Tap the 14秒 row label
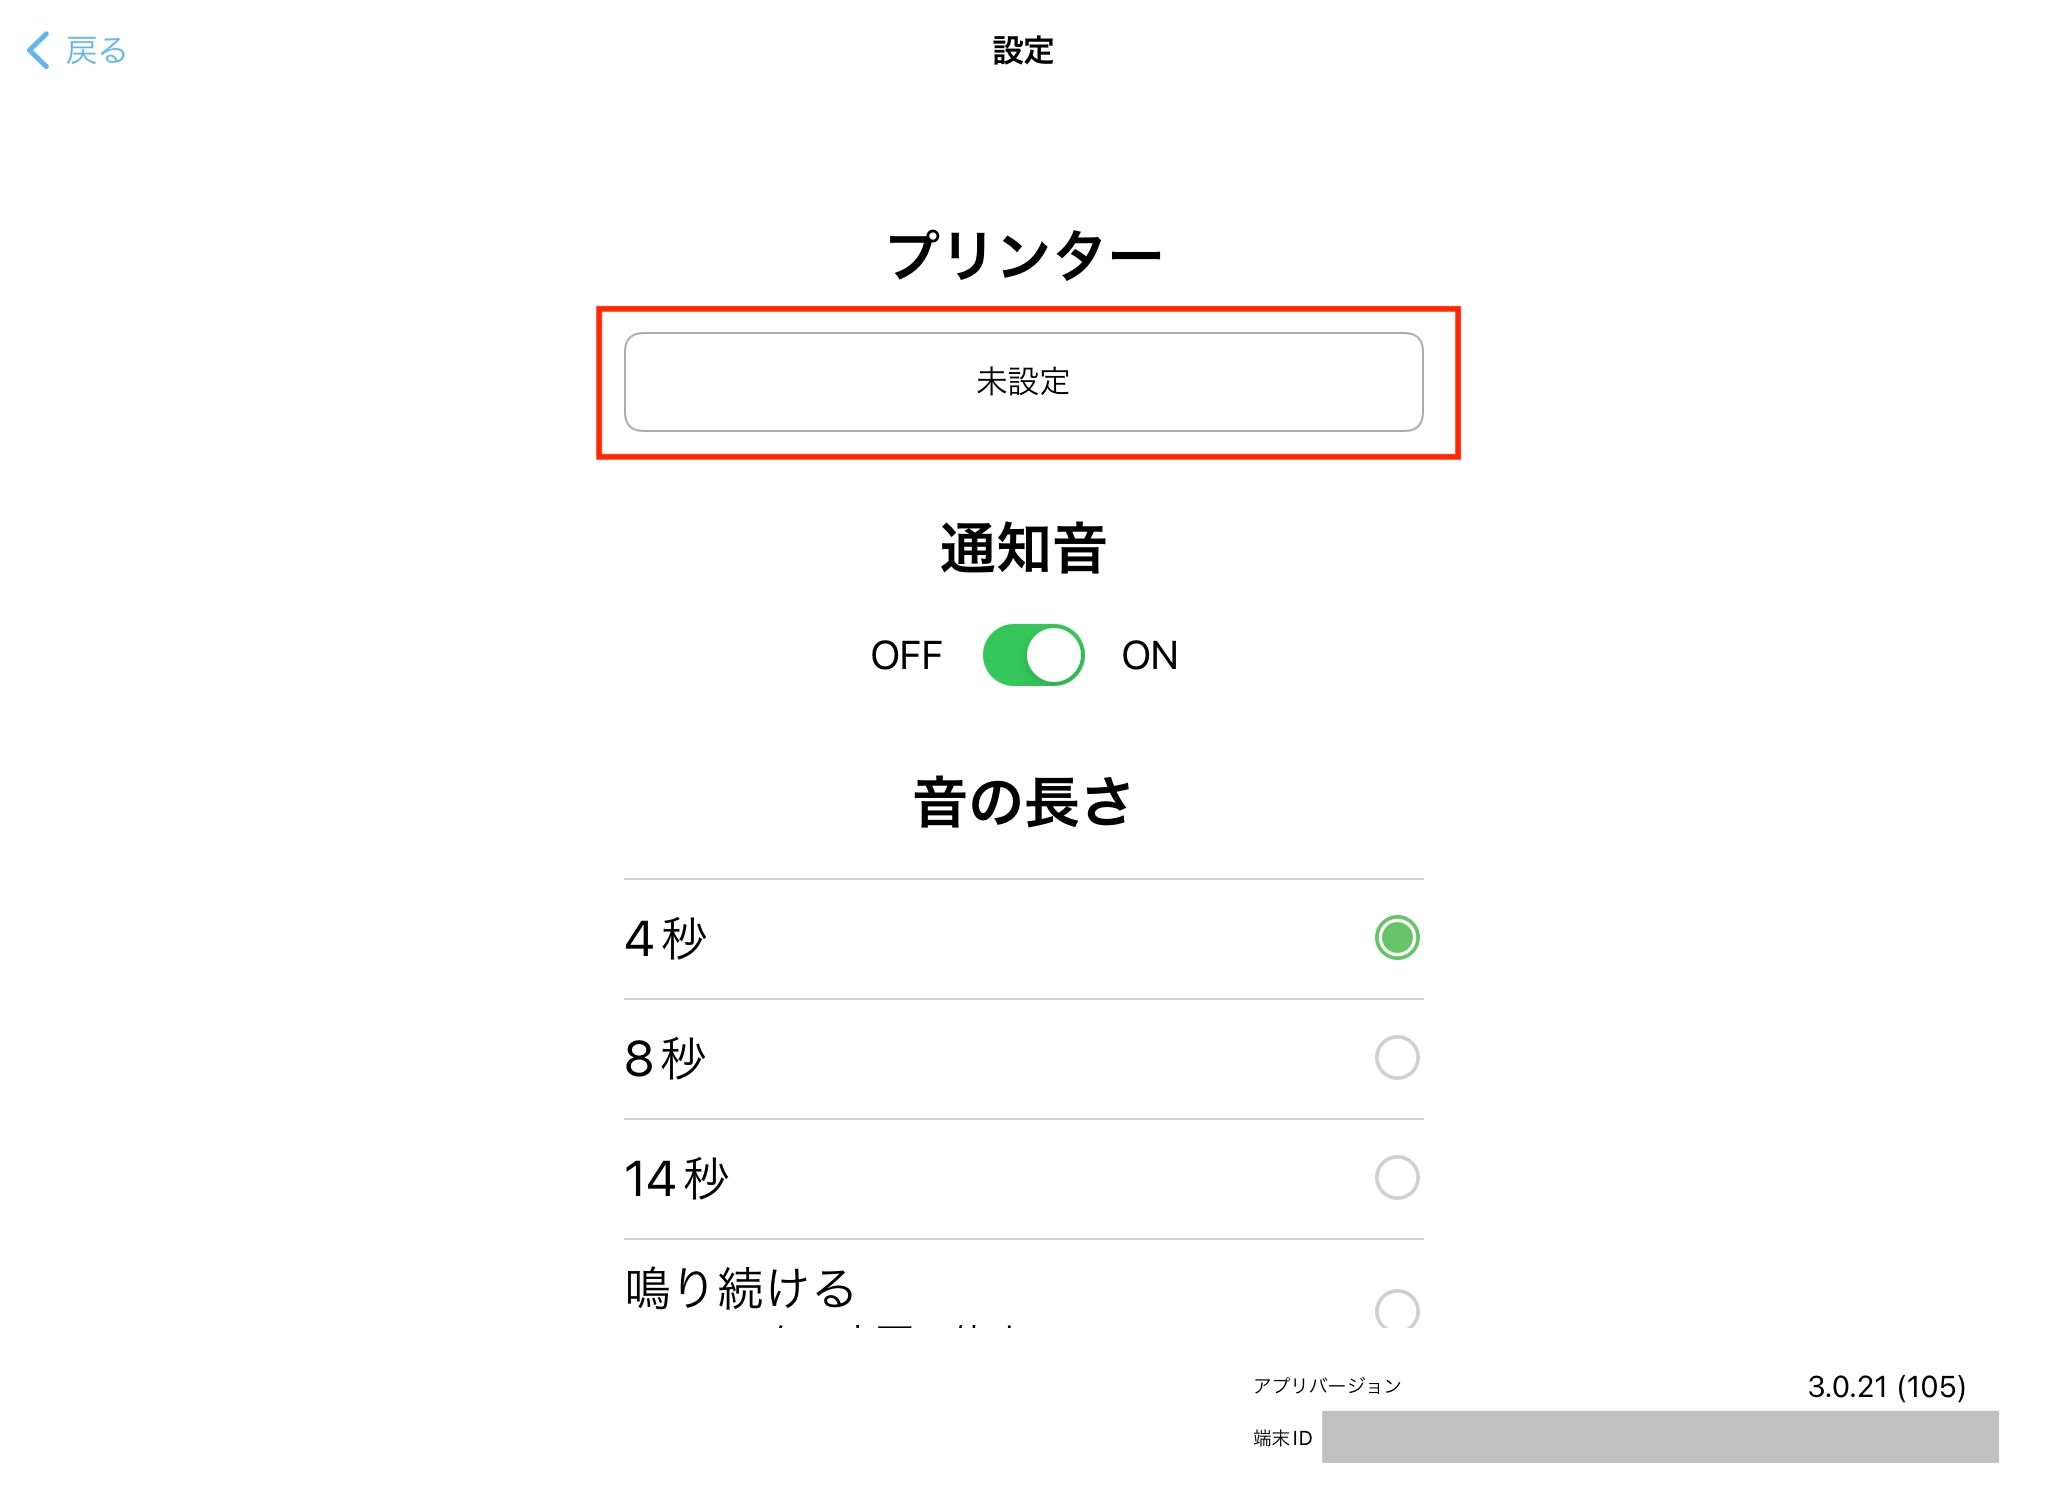Image resolution: width=2048 pixels, height=1496 pixels. [677, 1179]
